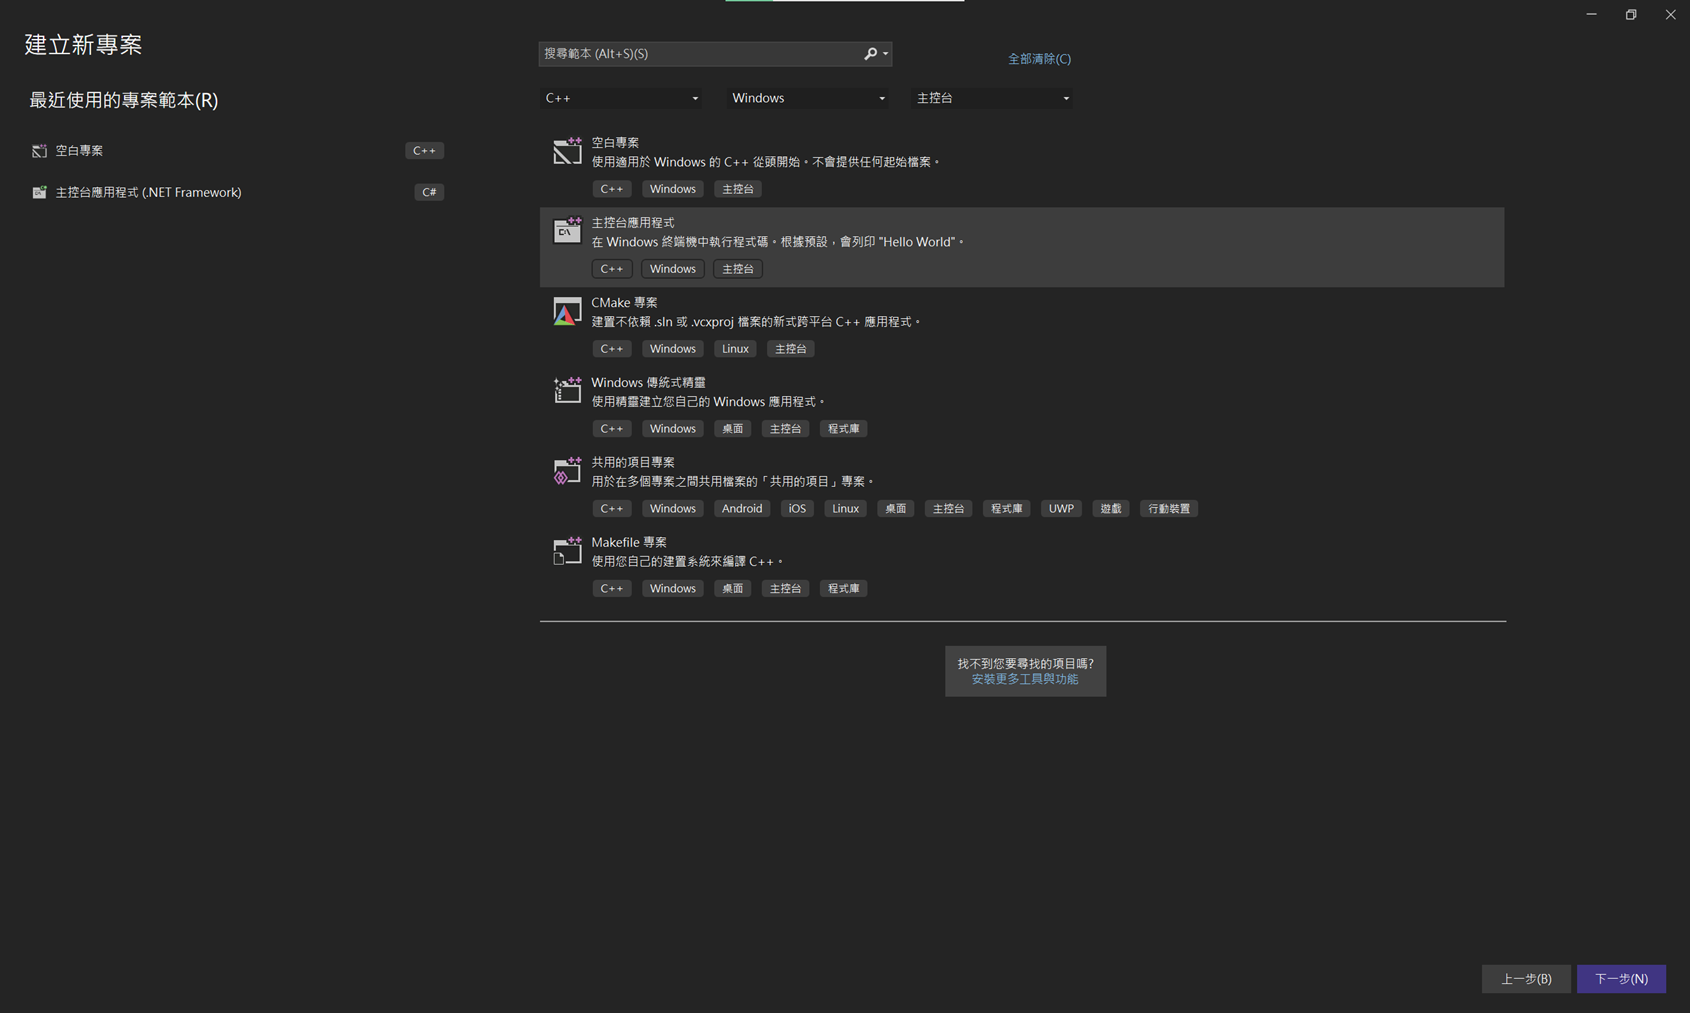
Task: Click the CMake 專案 triangle icon
Action: tap(567, 312)
